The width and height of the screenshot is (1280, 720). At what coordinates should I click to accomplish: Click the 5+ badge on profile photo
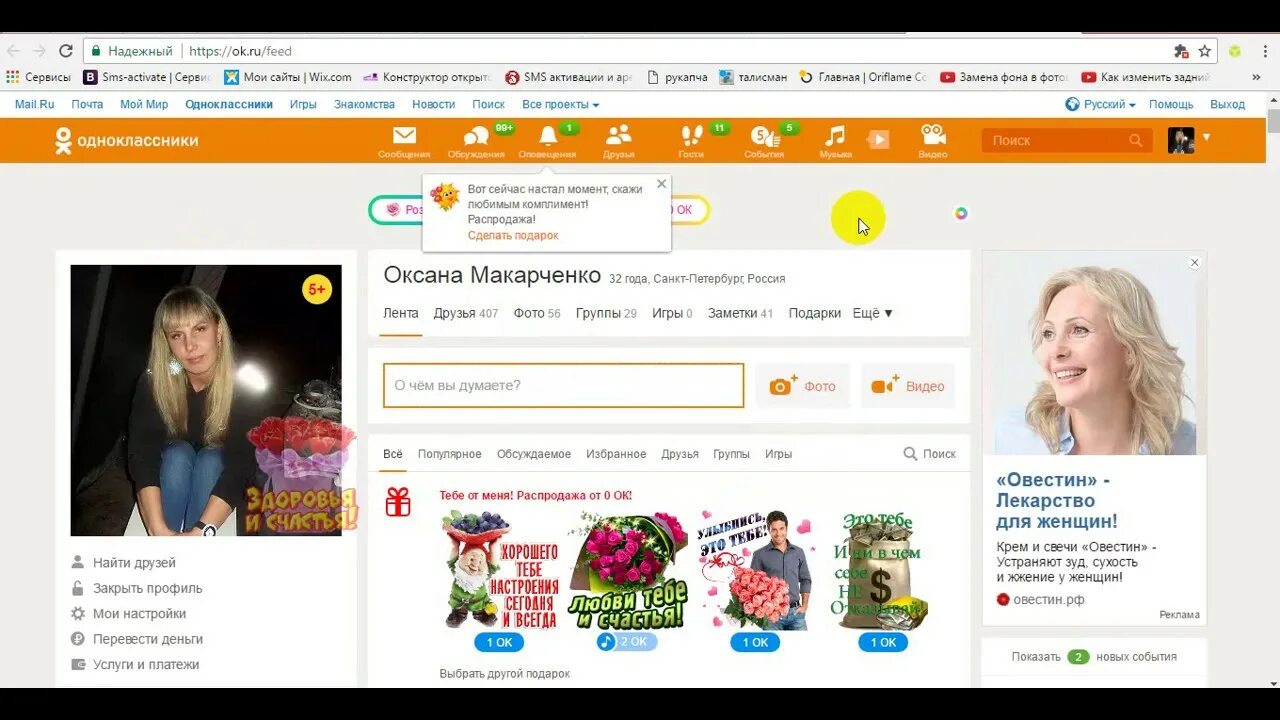click(317, 290)
